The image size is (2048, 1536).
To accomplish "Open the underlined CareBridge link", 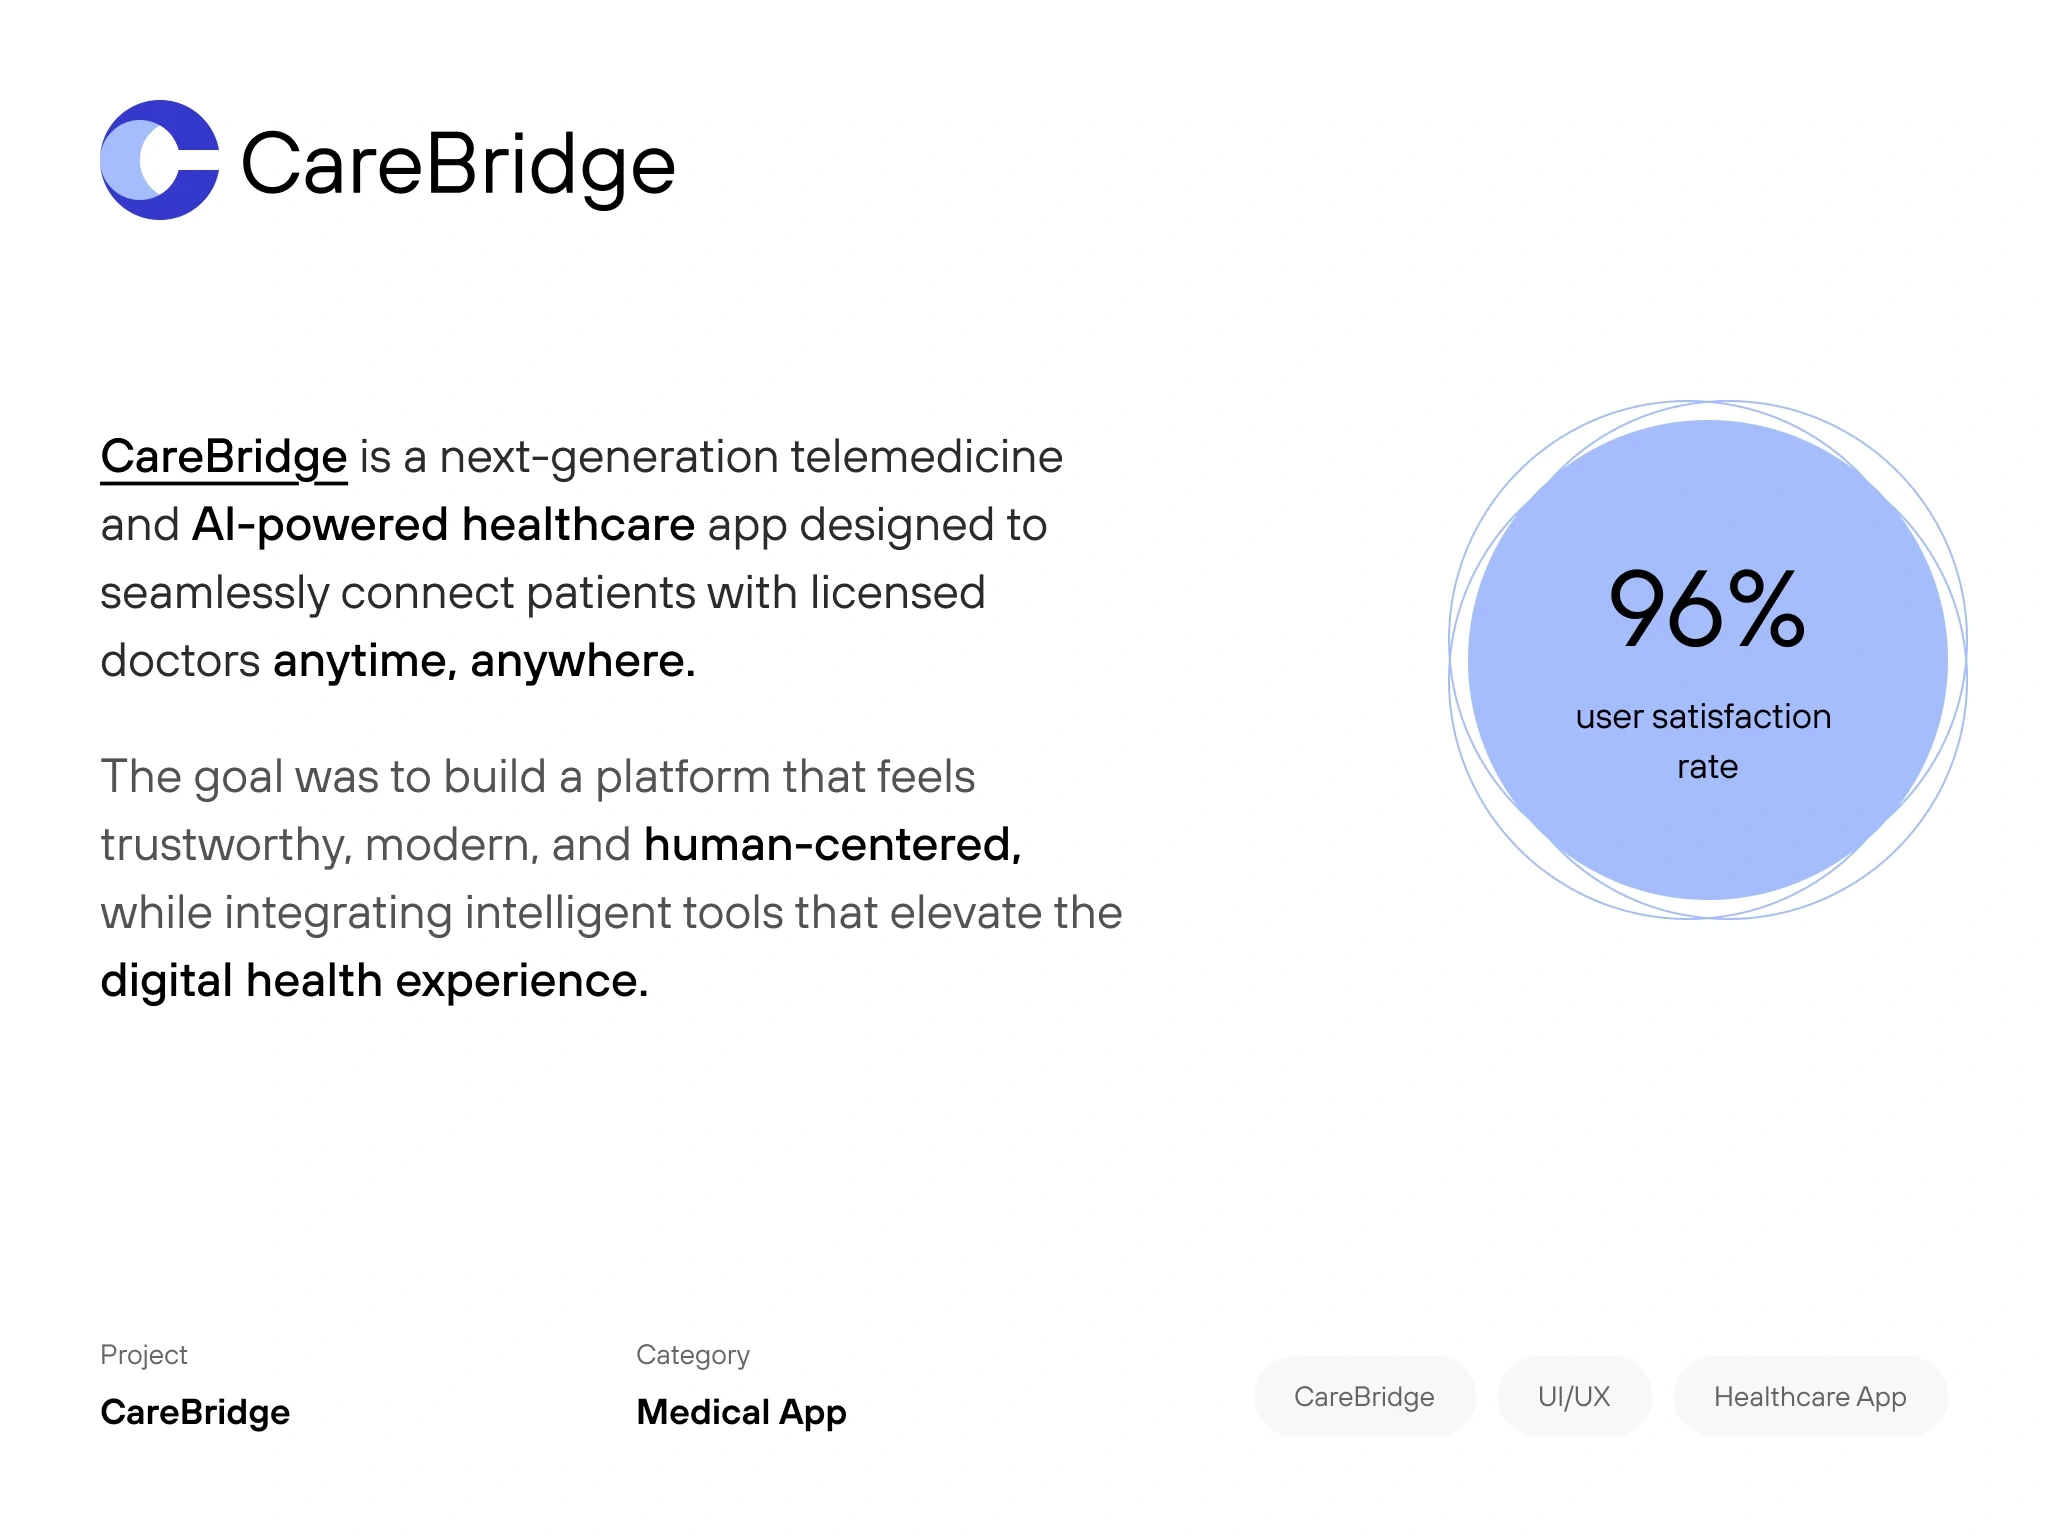I will click(x=224, y=457).
